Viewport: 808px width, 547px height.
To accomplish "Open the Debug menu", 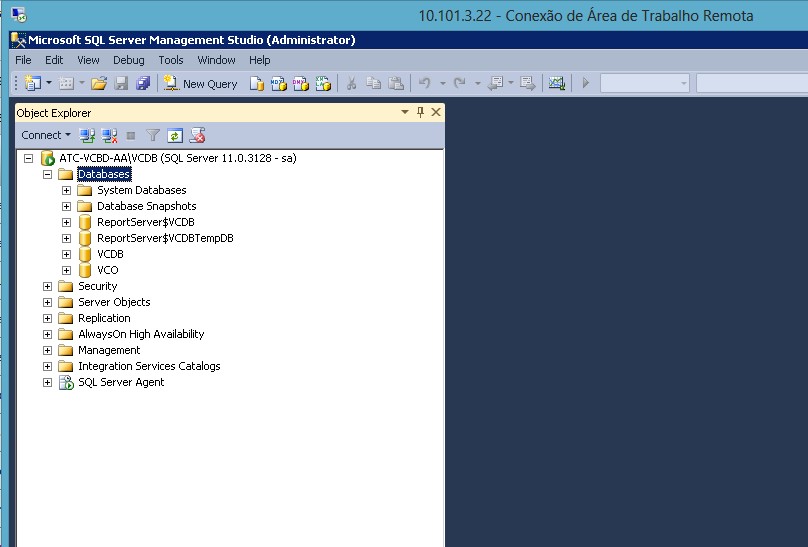I will [128, 60].
